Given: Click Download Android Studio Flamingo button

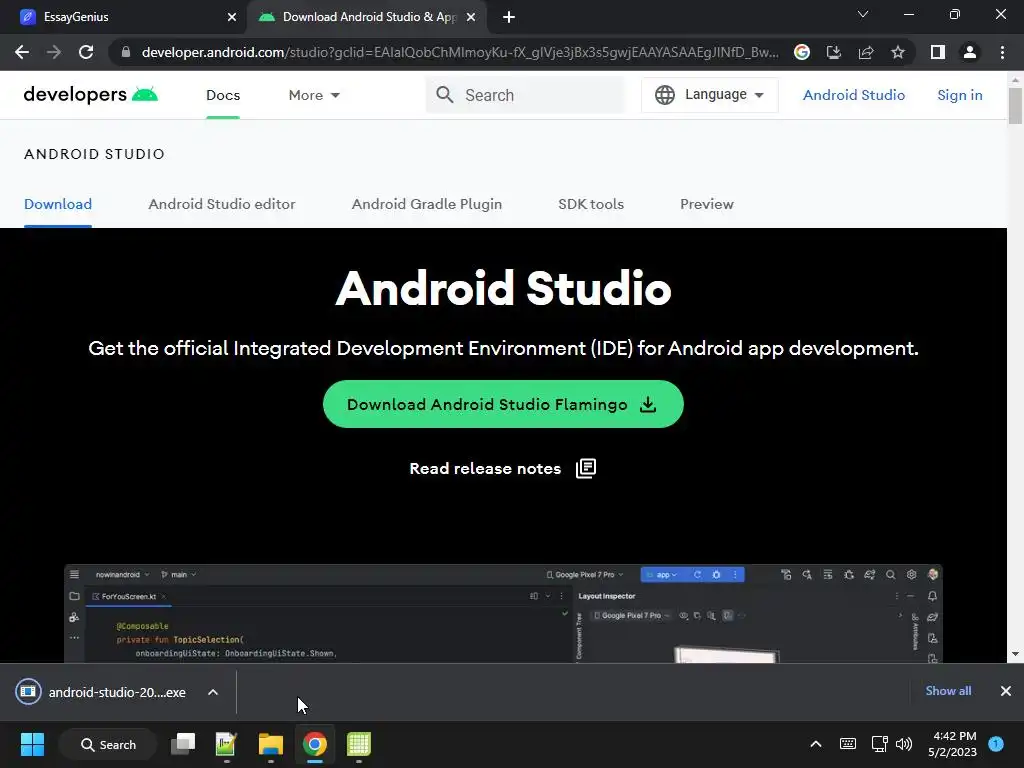Looking at the screenshot, I should [x=503, y=404].
